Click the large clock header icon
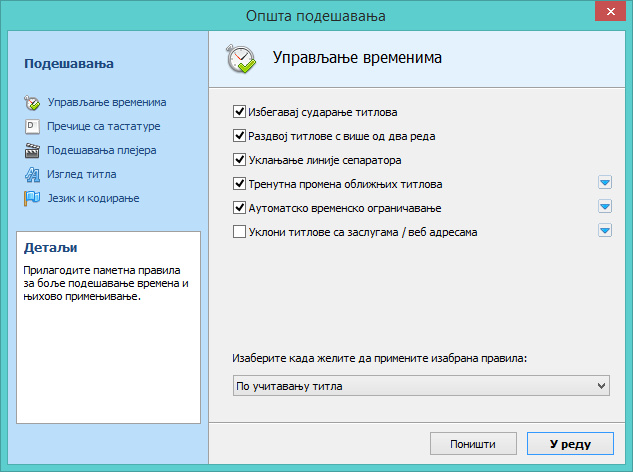 click(242, 58)
